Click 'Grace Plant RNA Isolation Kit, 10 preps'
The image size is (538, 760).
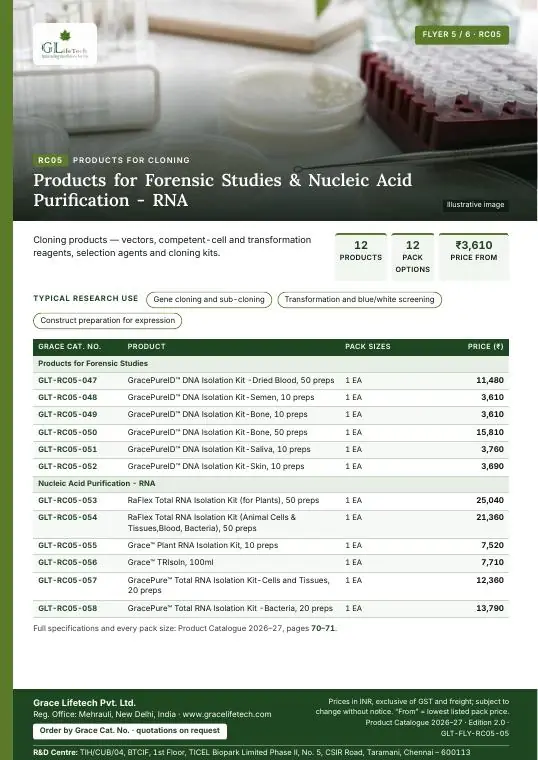[203, 545]
